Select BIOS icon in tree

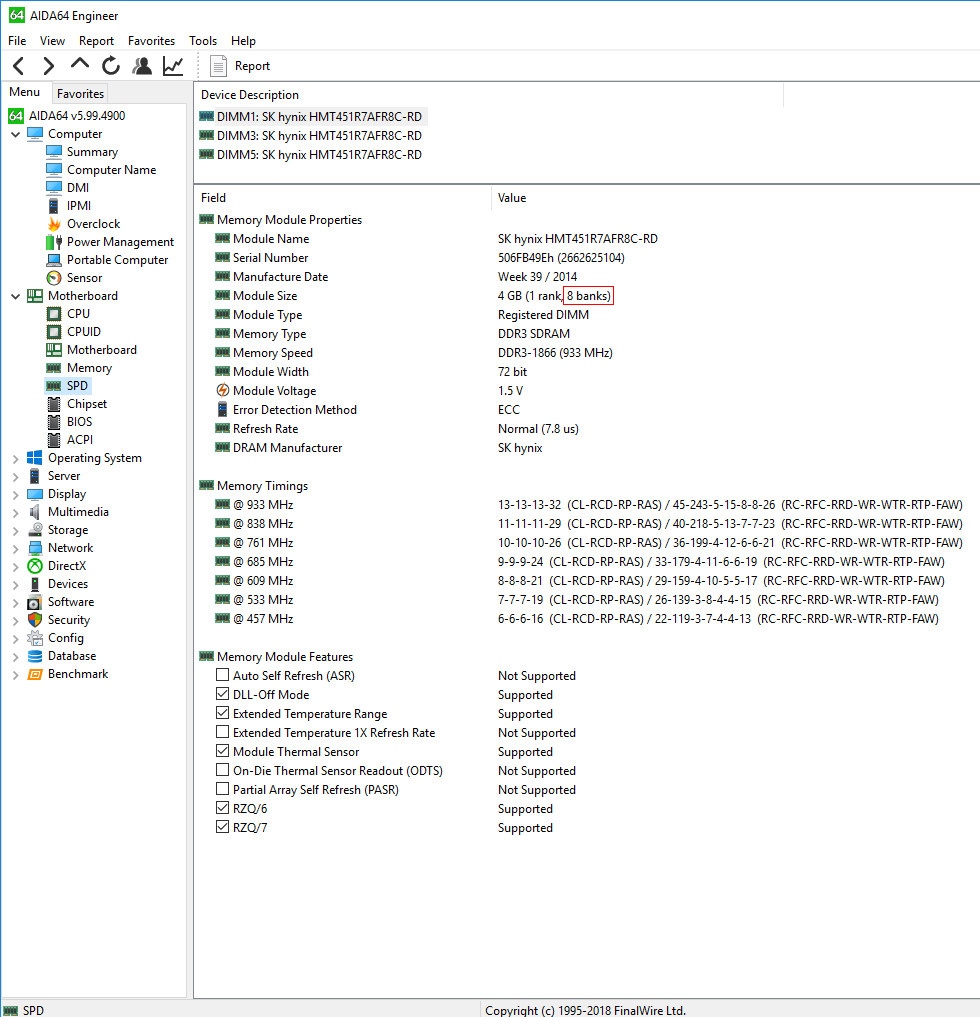point(54,422)
